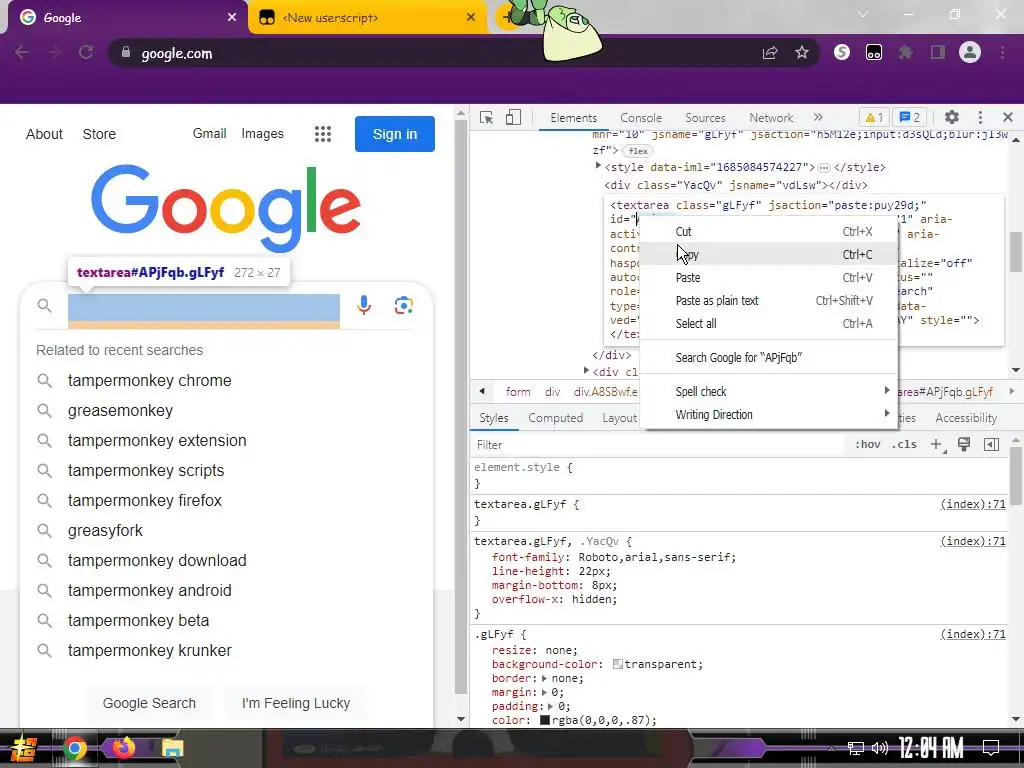Toggle the browser side panel icon
Screen dimensions: 1024x768
coord(938,53)
